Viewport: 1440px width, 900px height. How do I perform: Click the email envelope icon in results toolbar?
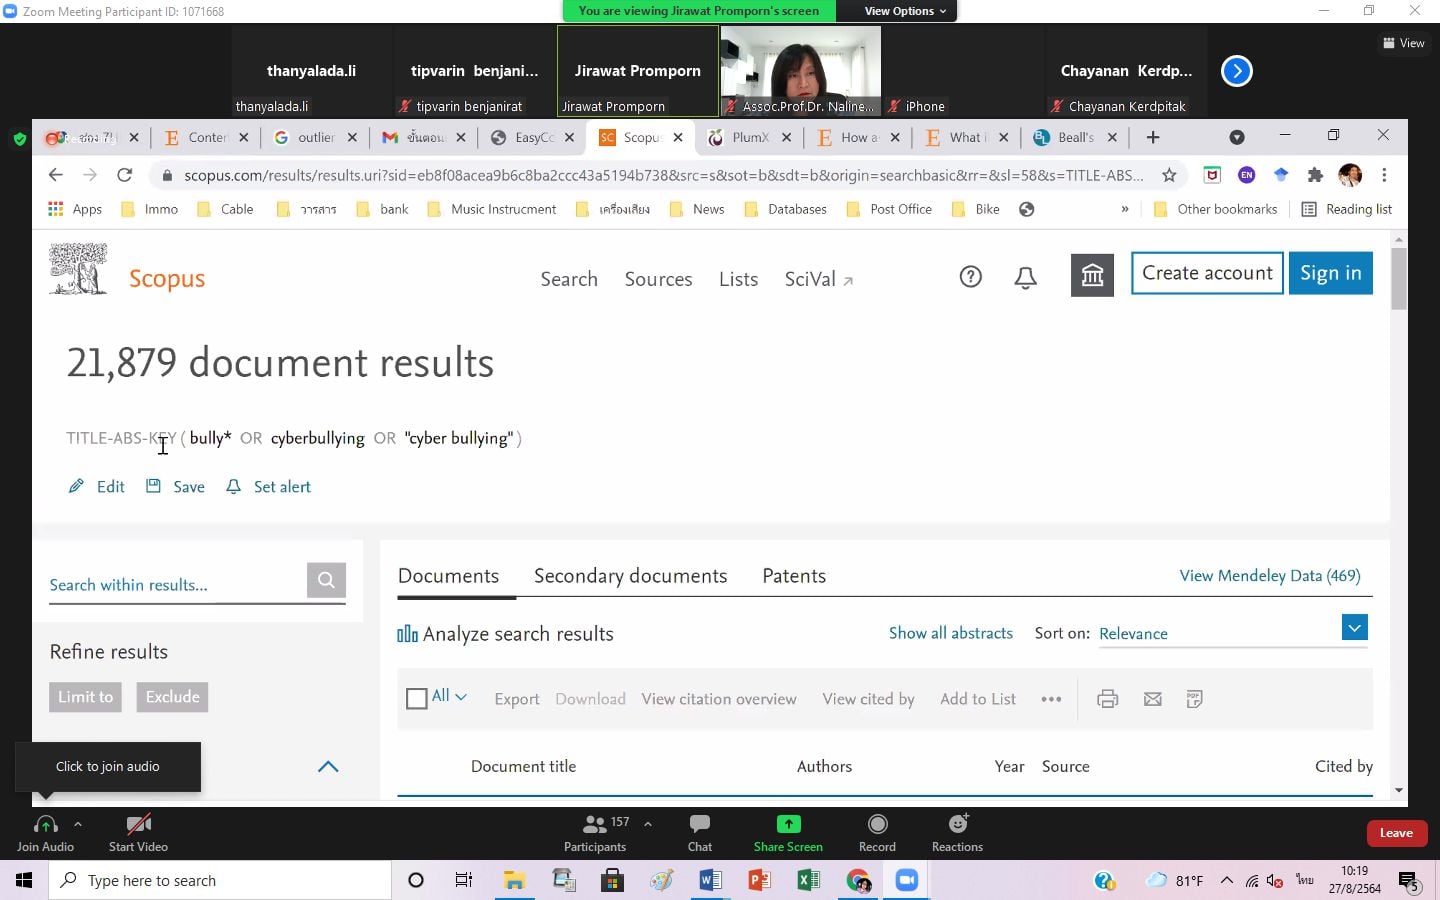(x=1152, y=699)
